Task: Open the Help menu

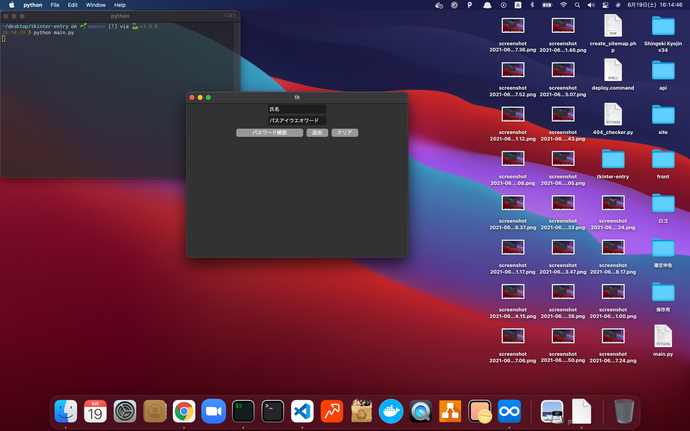Action: pyautogui.click(x=120, y=5)
